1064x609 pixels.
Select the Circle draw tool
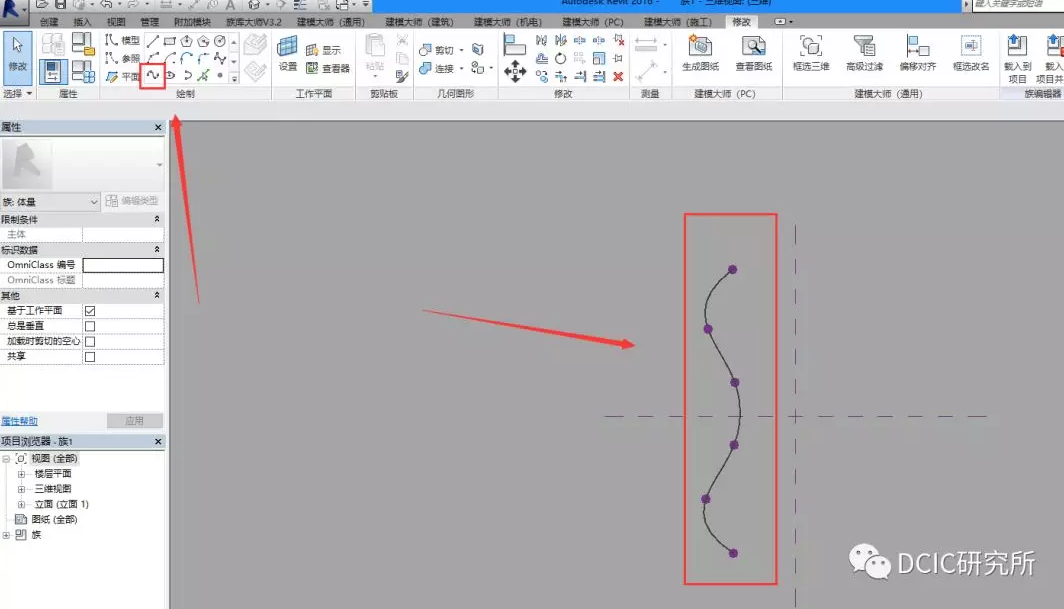pos(220,41)
